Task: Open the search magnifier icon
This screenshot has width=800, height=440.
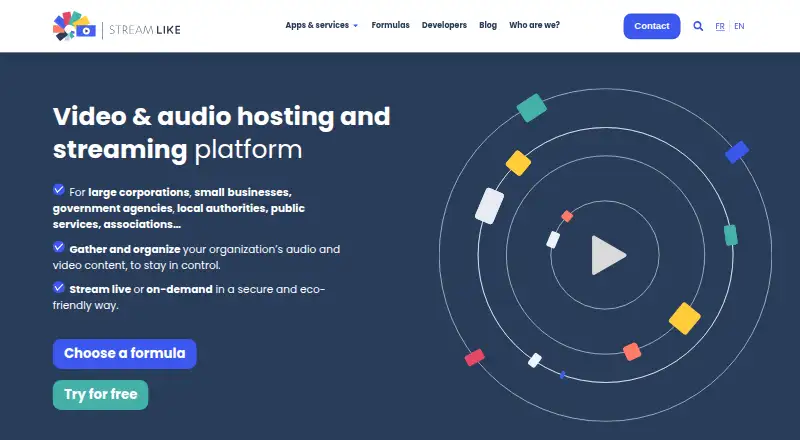Action: click(x=698, y=26)
